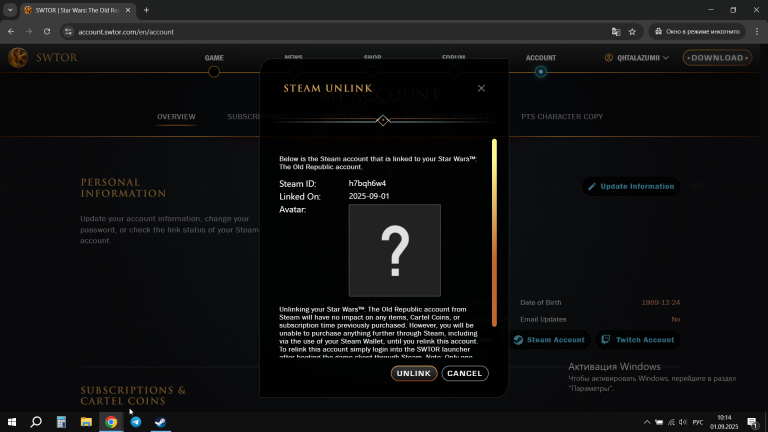
Task: Switch to PTS CHARACTER COPY tab
Action: click(562, 117)
